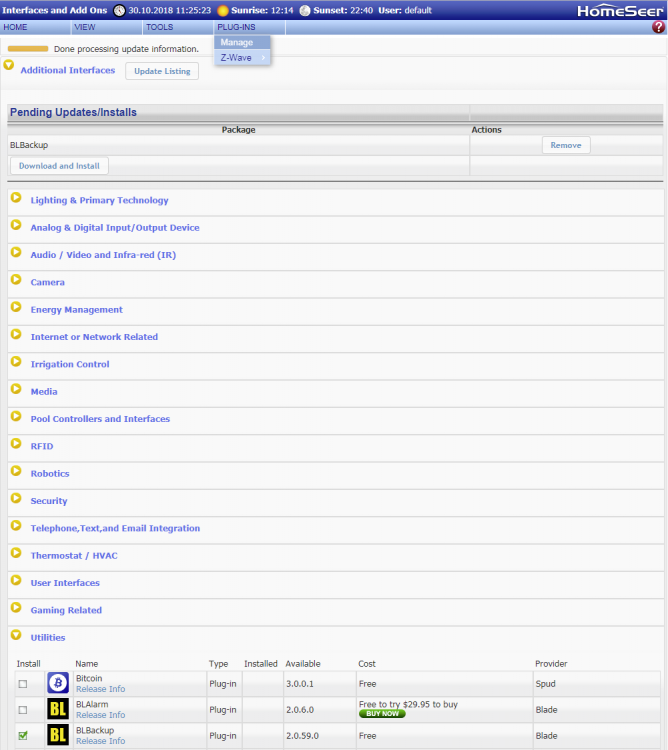Expand the Lighting & Primary Technology section
This screenshot has width=668, height=750.
click(16, 199)
